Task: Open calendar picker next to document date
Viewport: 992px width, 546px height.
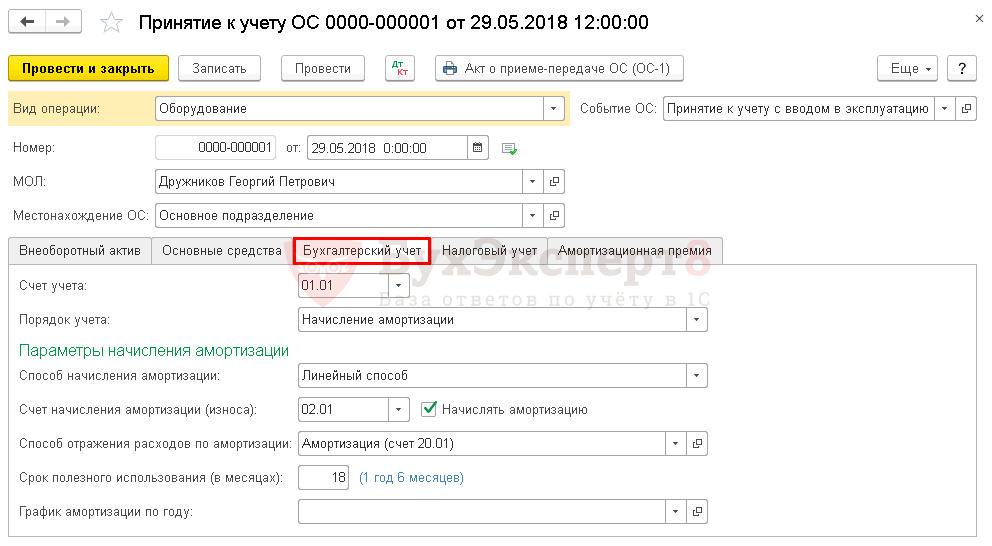Action: [x=479, y=148]
